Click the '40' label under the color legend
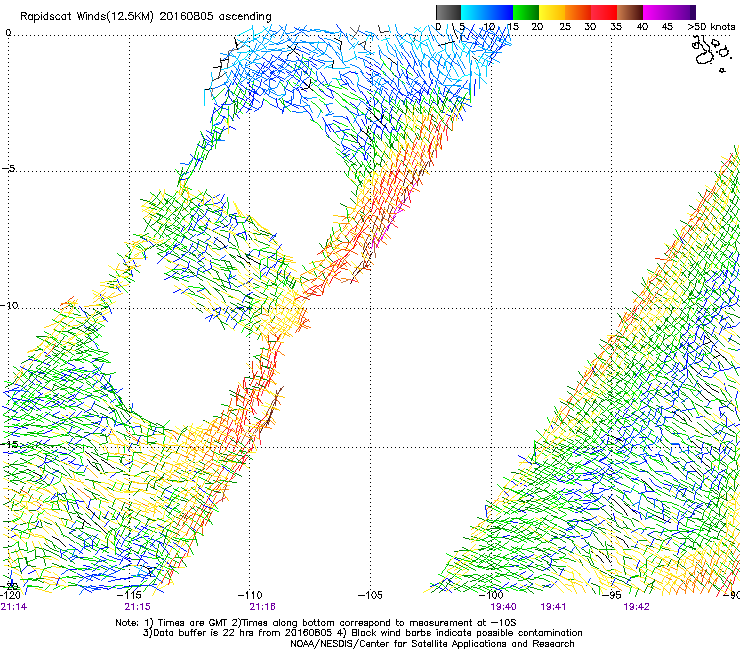 (642, 27)
